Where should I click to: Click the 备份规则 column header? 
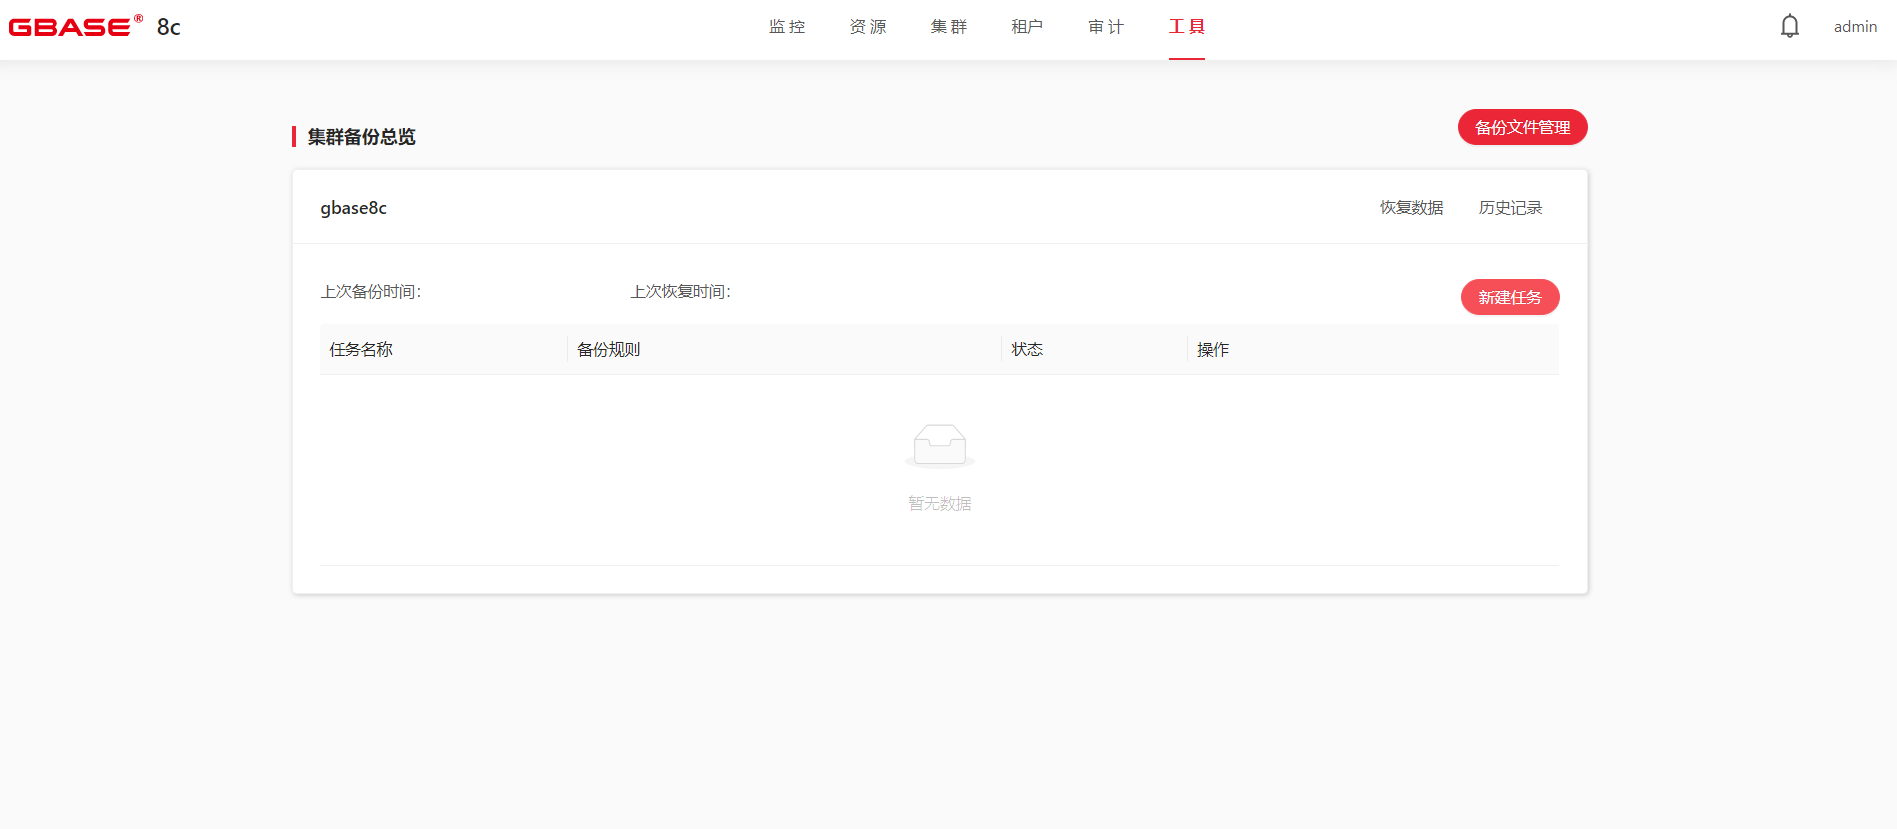tap(608, 350)
